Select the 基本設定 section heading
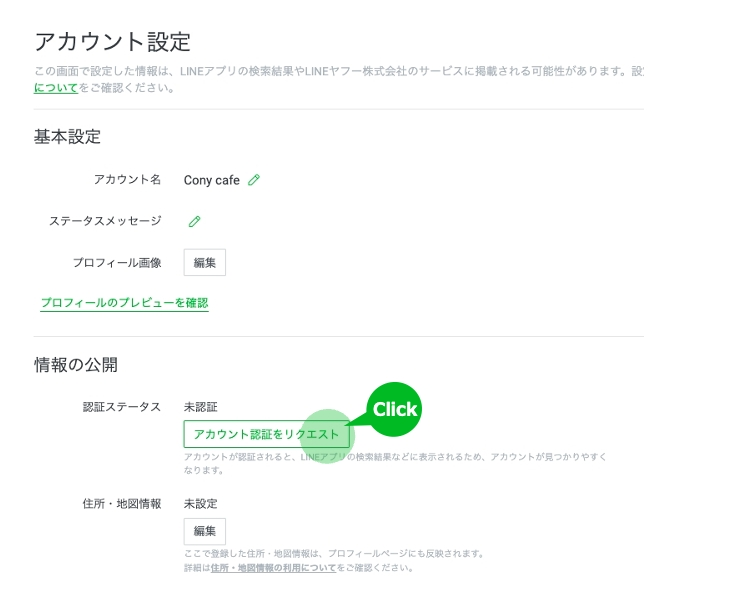The image size is (732, 603). (67, 137)
